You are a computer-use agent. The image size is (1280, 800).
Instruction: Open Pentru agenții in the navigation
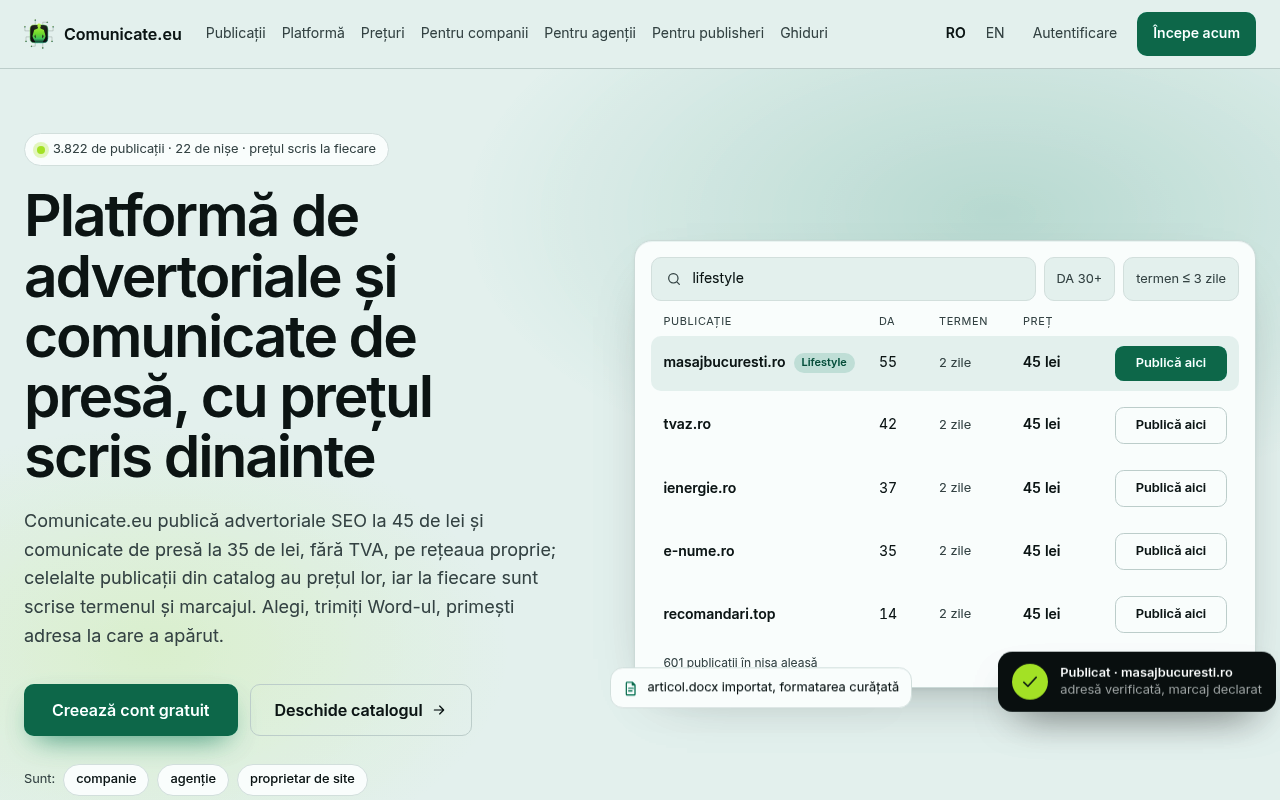590,33
